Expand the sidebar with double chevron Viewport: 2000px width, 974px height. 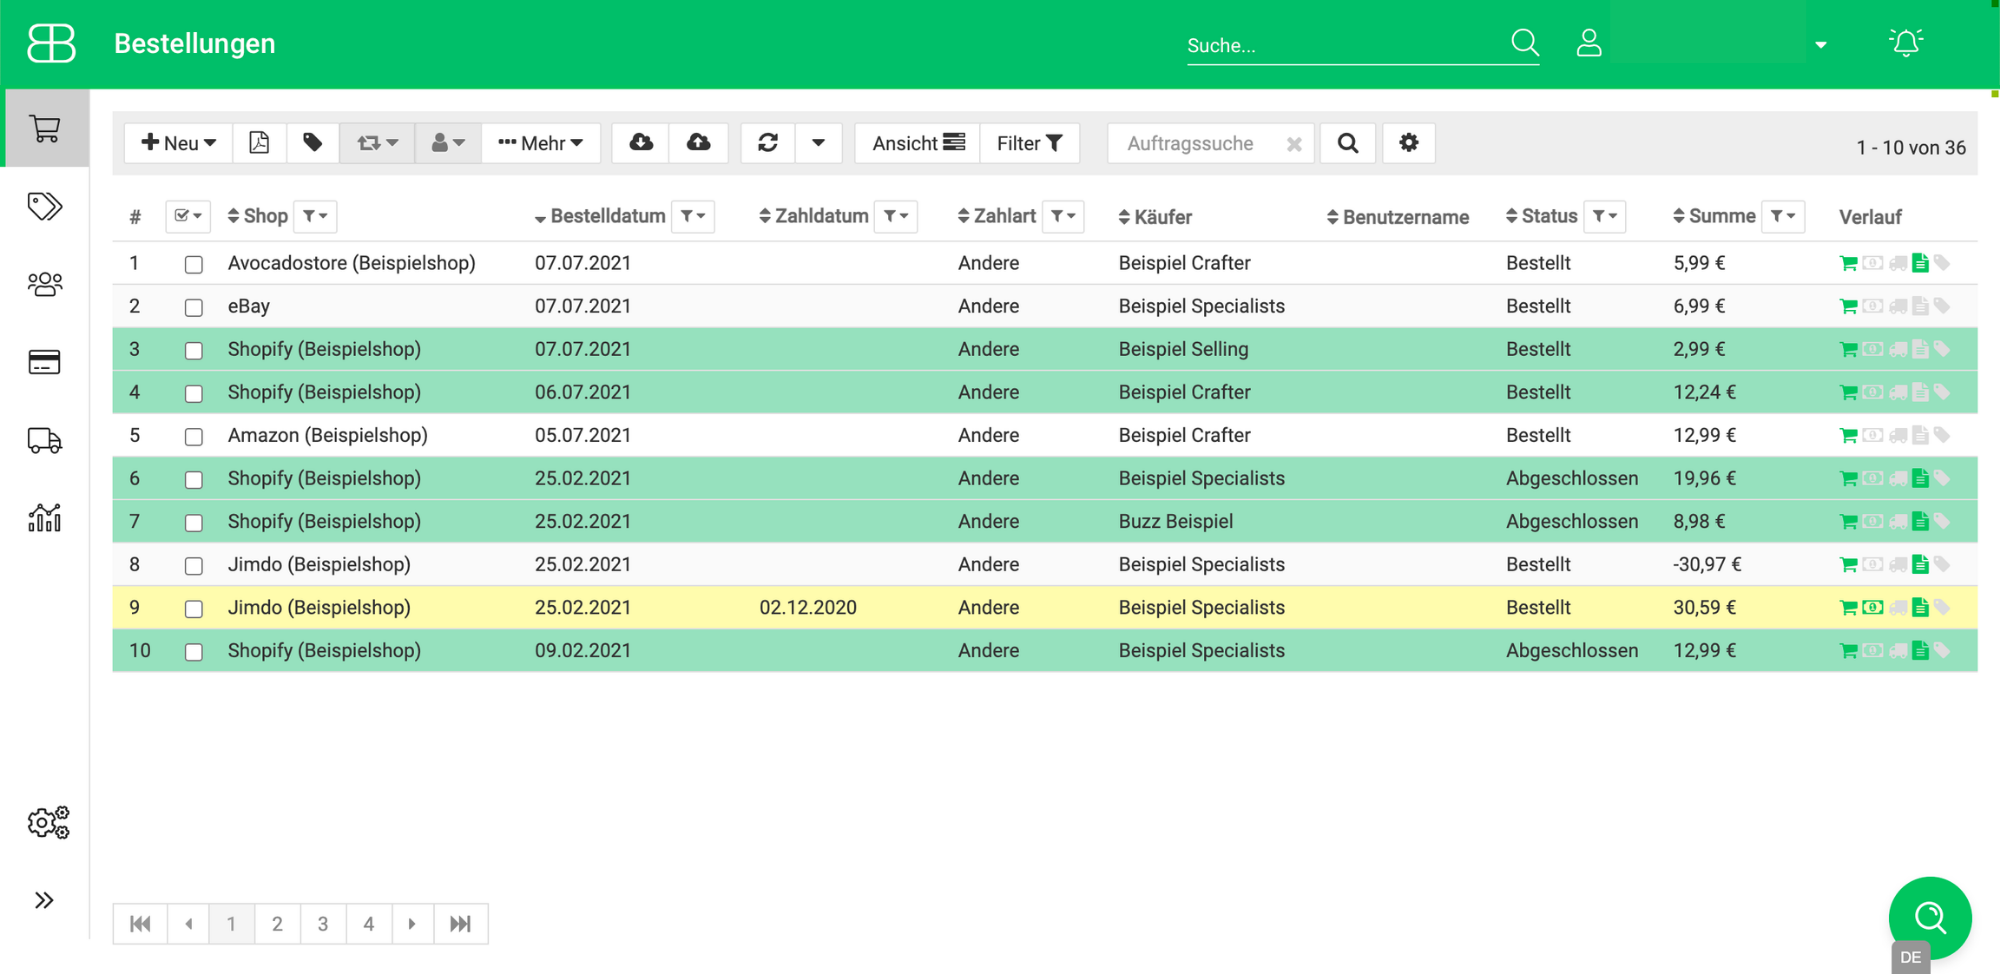coord(44,900)
